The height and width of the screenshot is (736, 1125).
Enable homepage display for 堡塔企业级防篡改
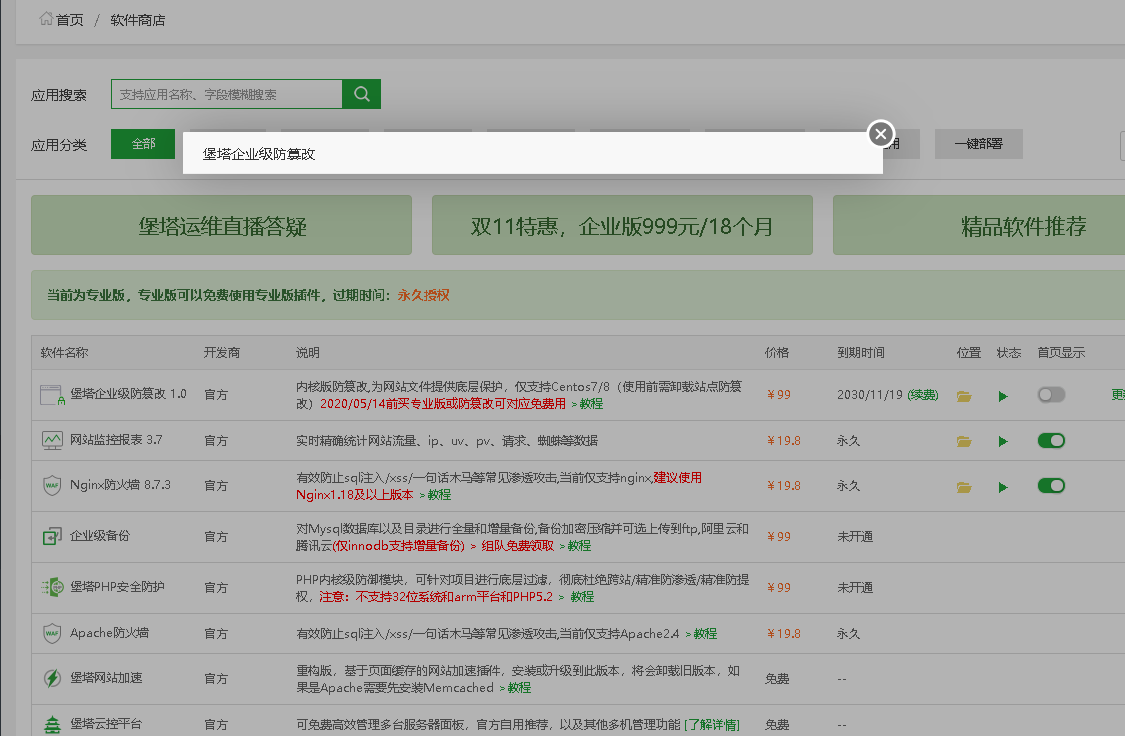(x=1051, y=395)
